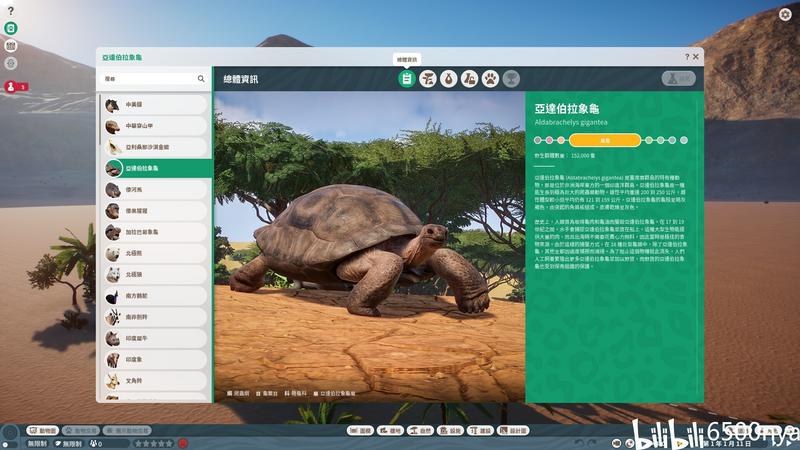800x450 pixels.
Task: Select 中華穿山甲 in the animal list
Action: [155, 126]
